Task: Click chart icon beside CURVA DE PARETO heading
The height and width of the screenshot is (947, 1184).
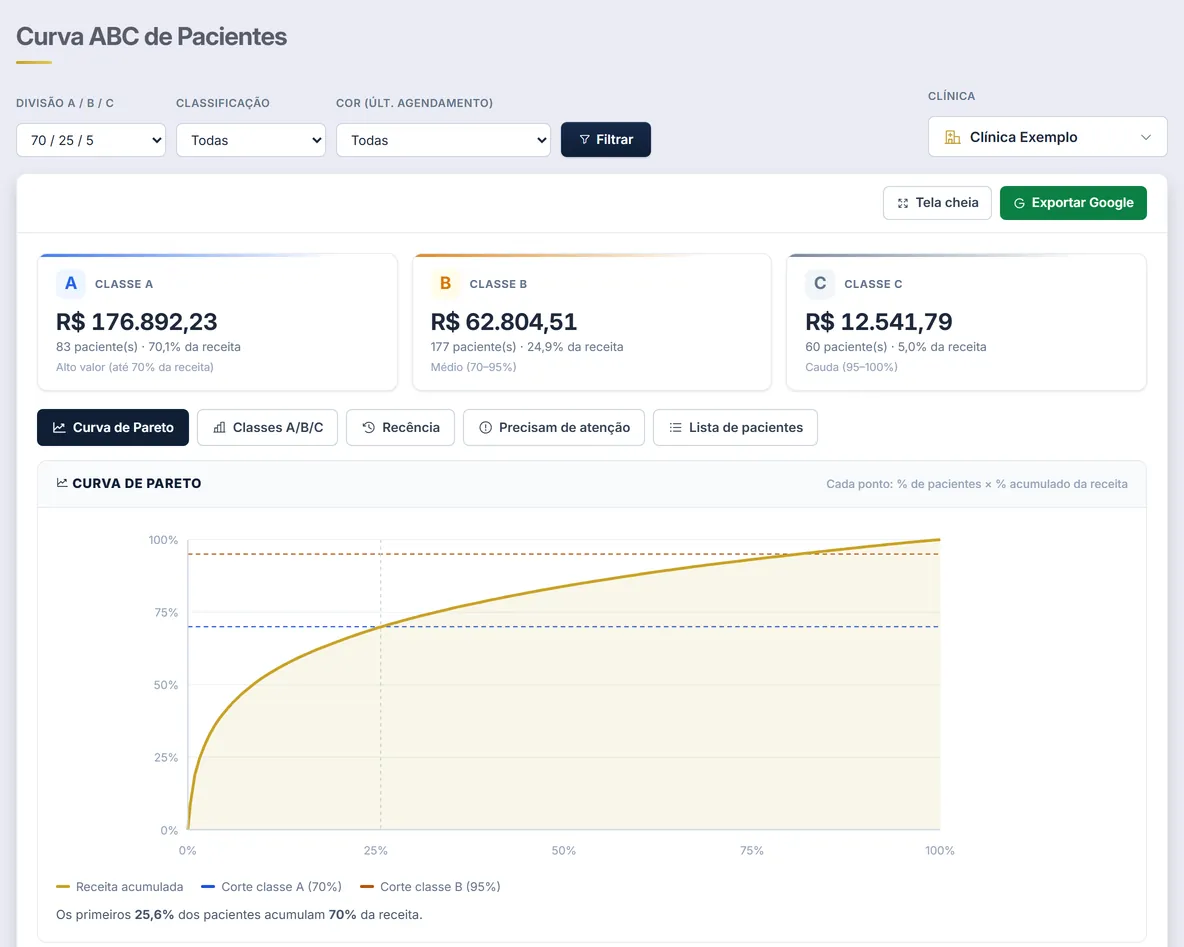Action: [62, 483]
